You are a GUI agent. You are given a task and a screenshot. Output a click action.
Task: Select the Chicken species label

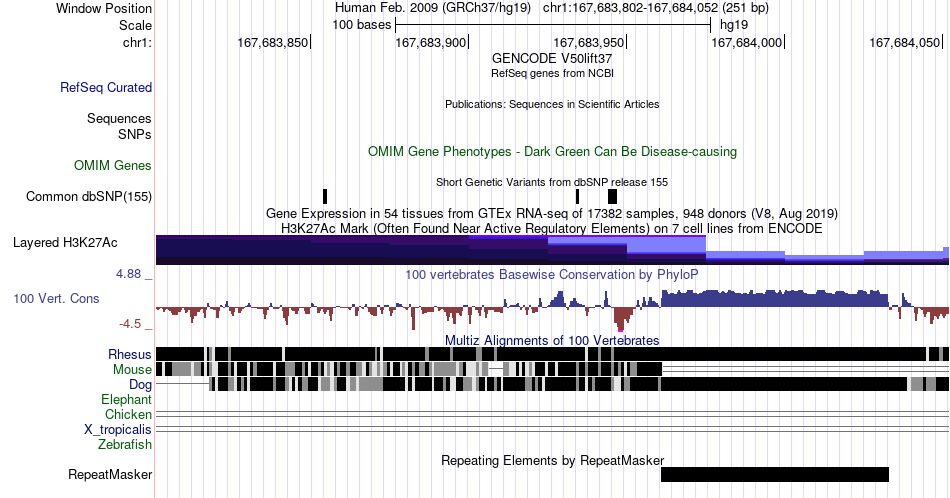[128, 414]
